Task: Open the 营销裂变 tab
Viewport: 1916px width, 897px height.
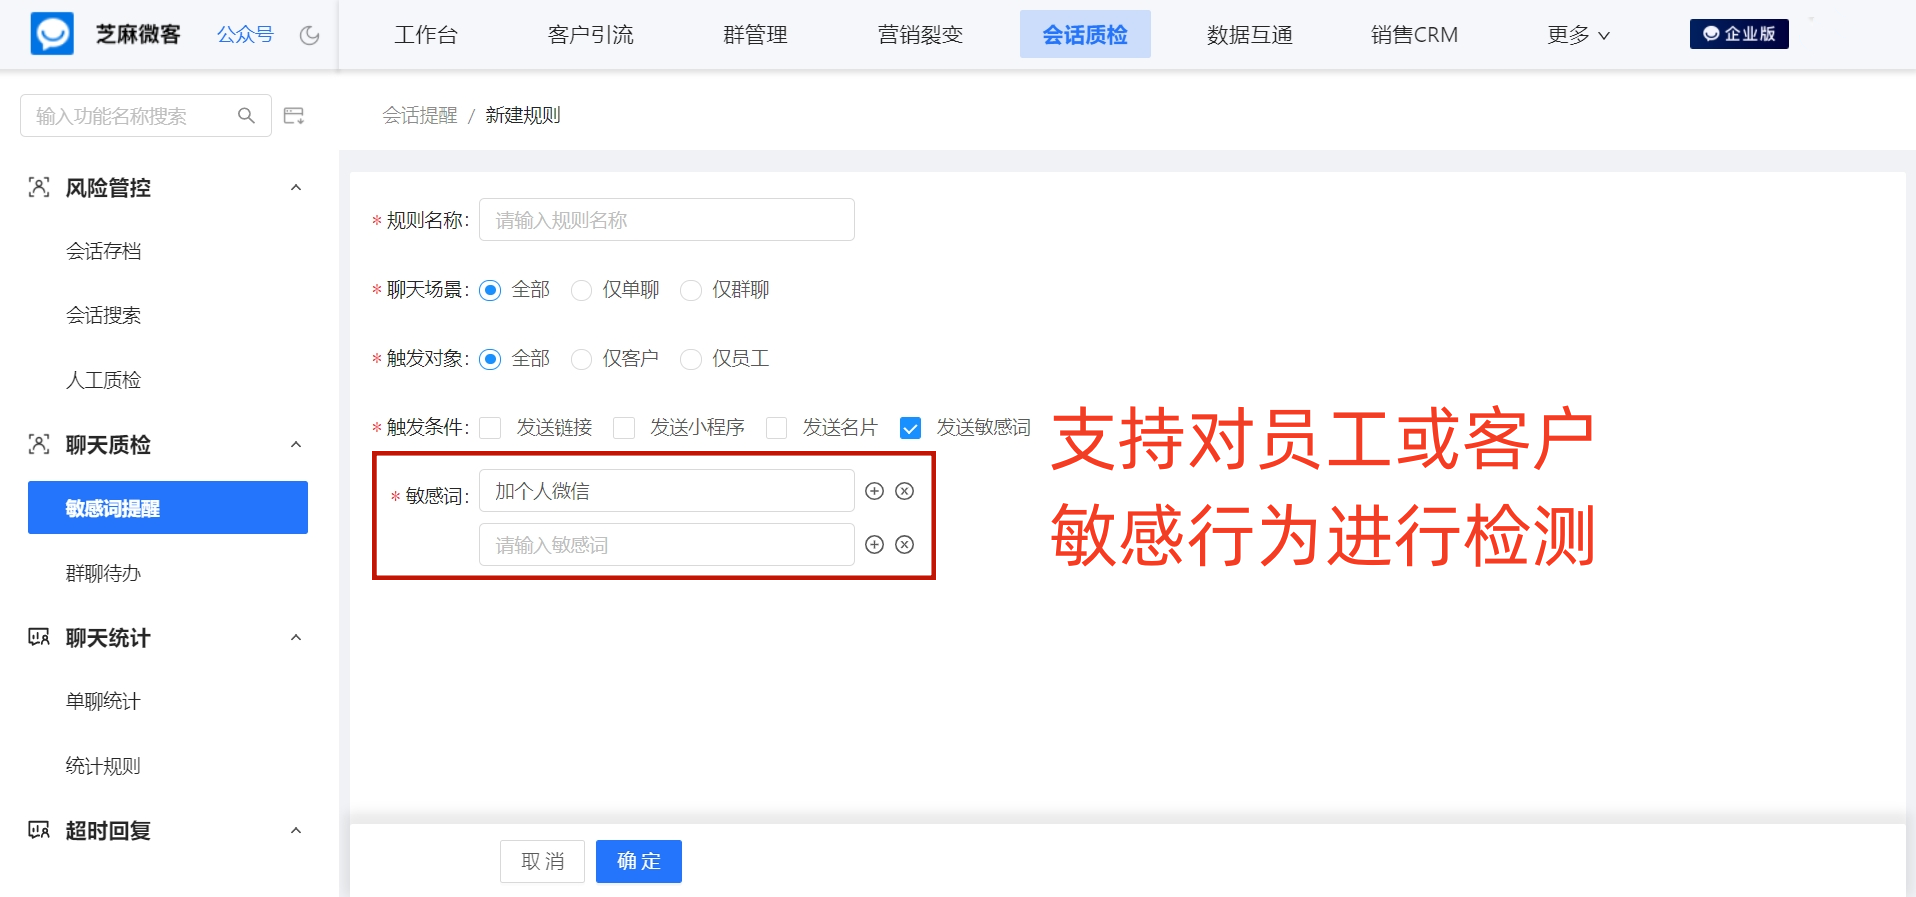Action: click(x=920, y=35)
